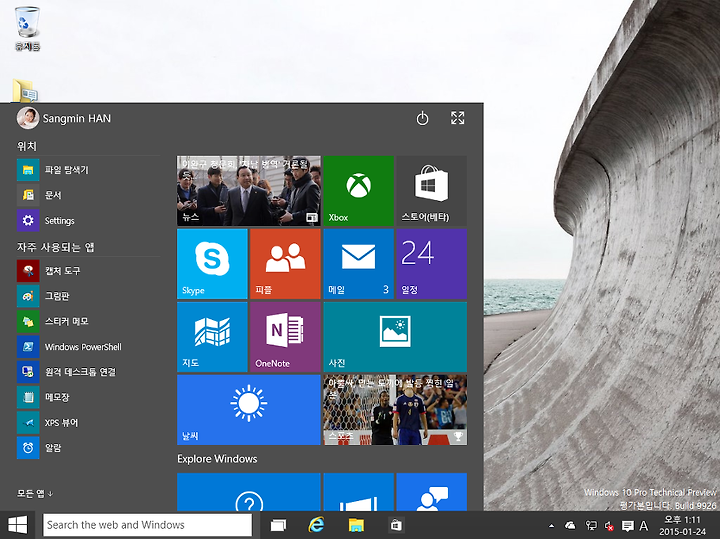Open Store from taskbar
The height and width of the screenshot is (539, 720).
396,525
